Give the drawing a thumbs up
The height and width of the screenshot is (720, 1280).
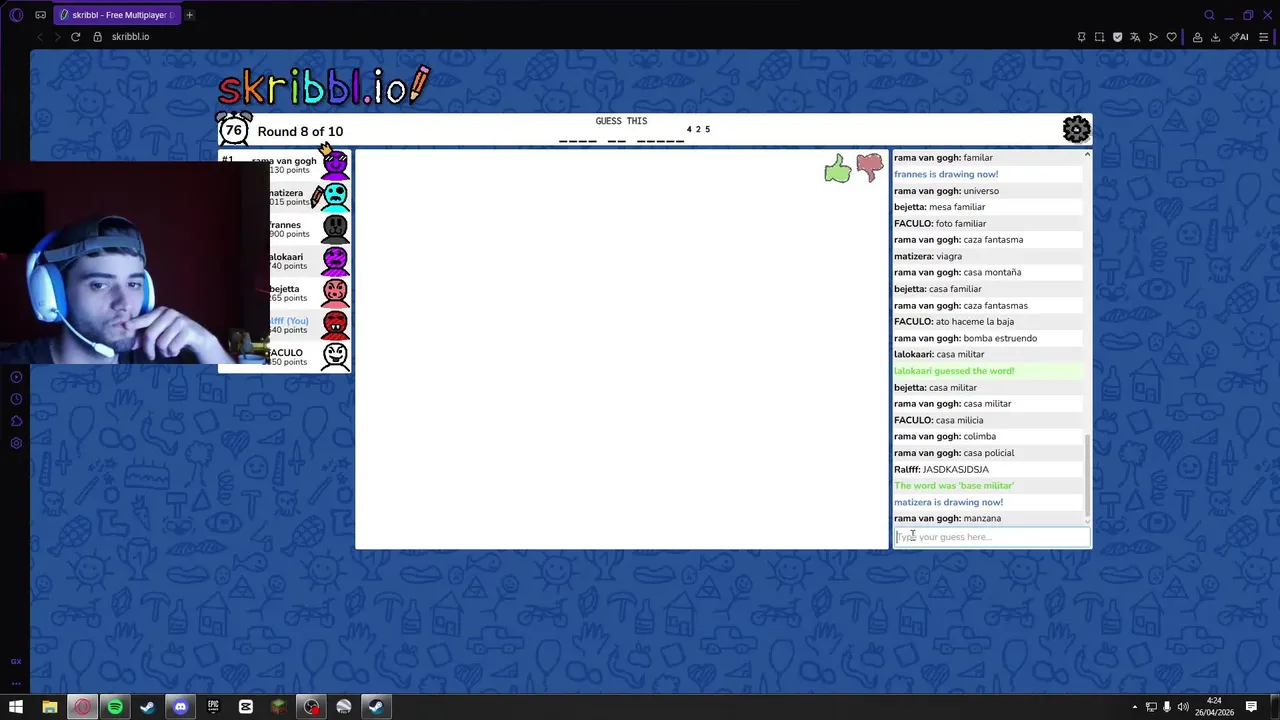tap(838, 169)
